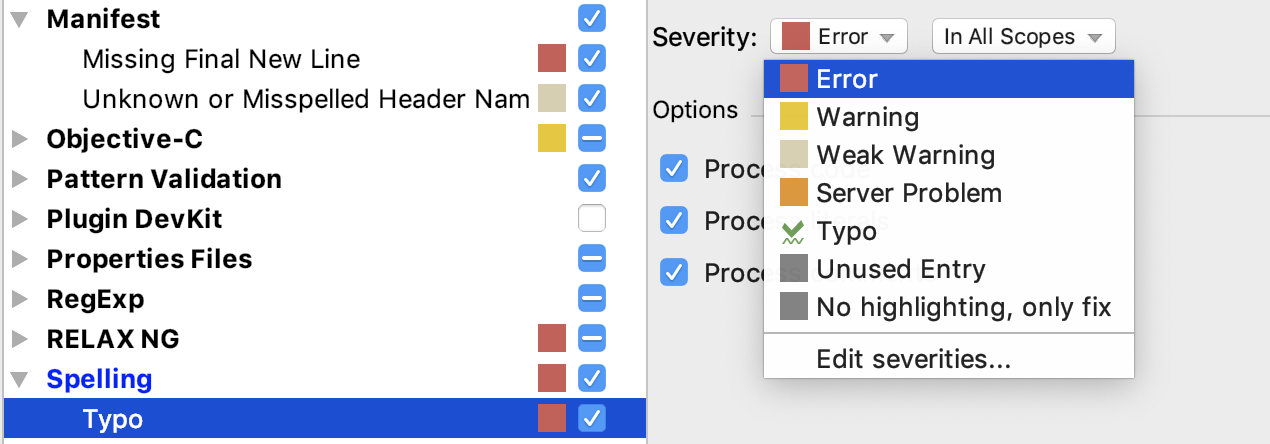Choose Unused Entry gray severity option

click(x=900, y=269)
